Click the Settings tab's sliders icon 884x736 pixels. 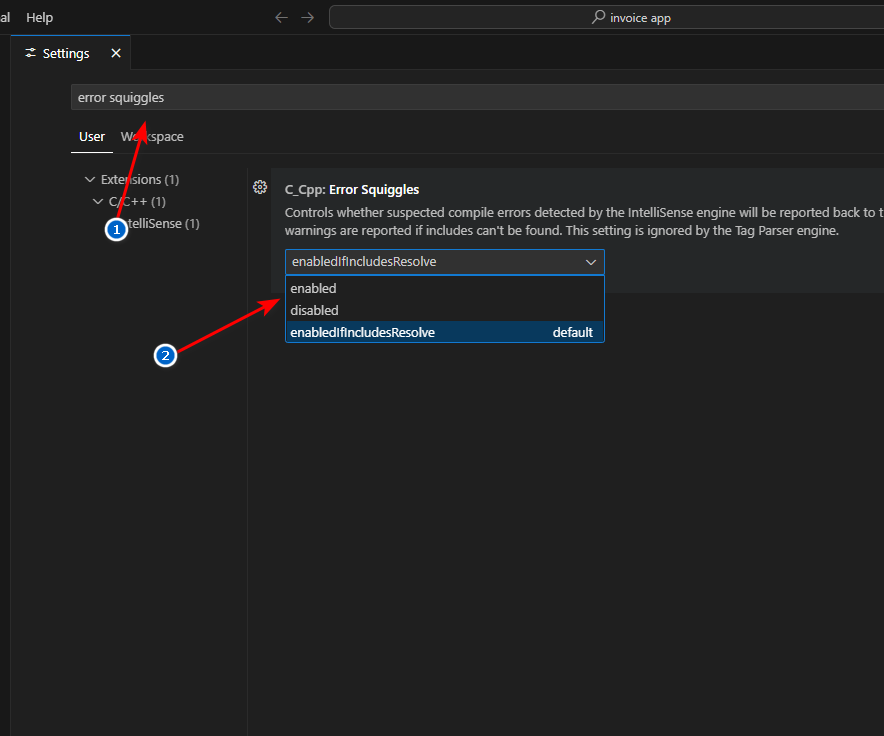click(x=31, y=53)
